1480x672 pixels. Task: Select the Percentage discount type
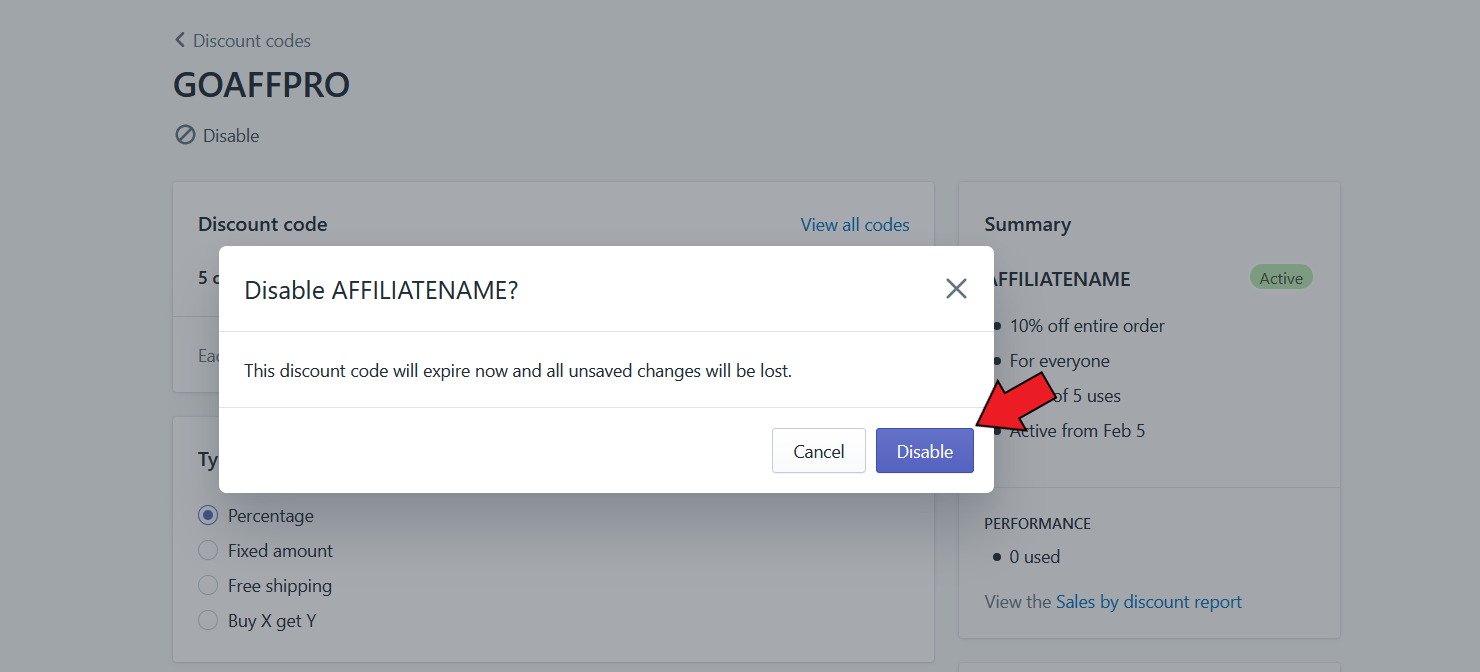208,514
